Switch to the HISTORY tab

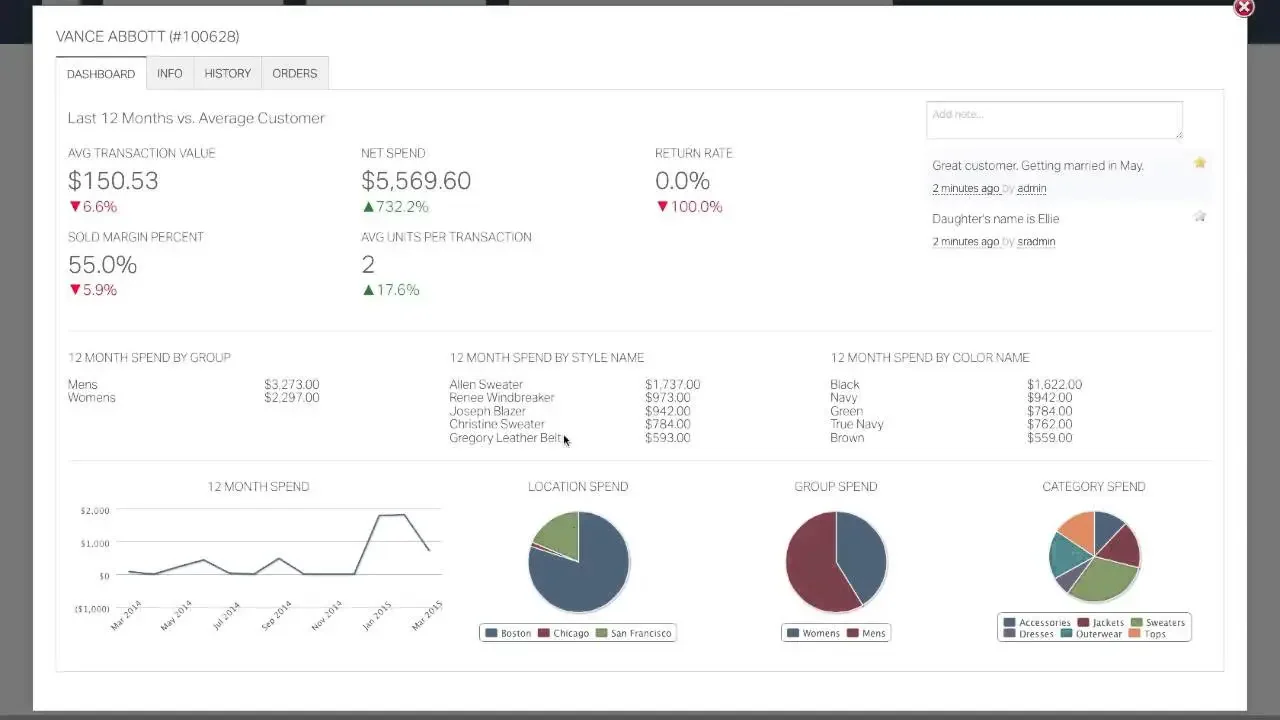[228, 73]
